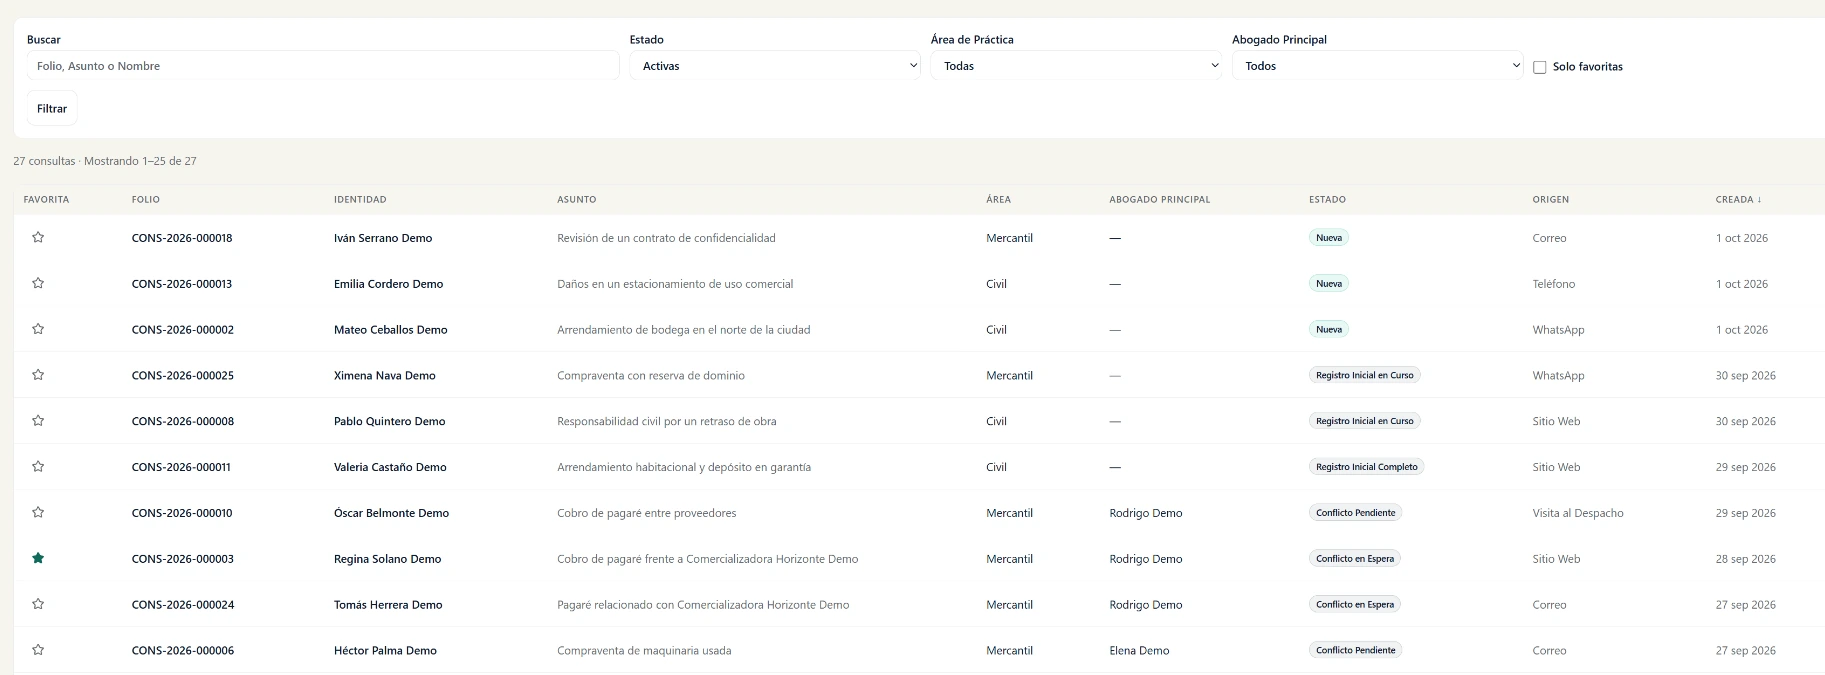Star the Tomás Herrera Demo row

[38, 604]
